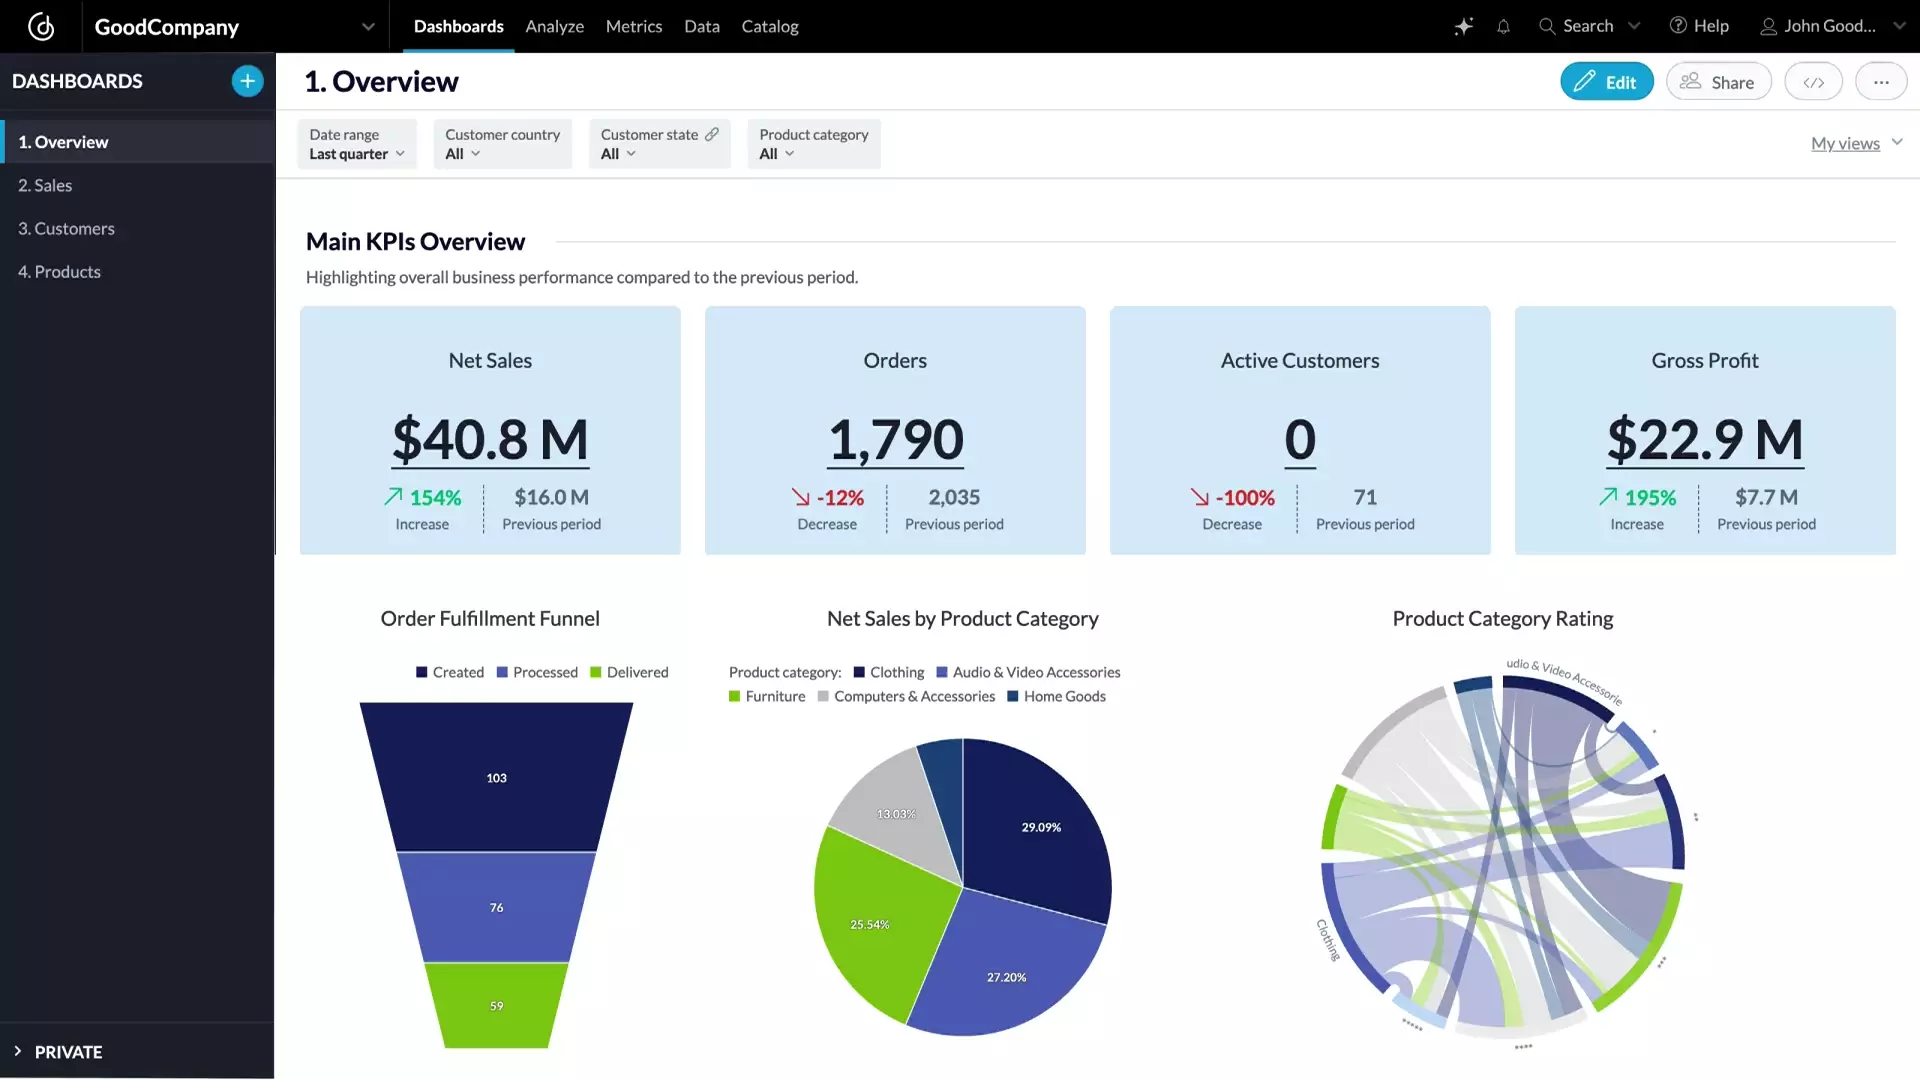Toggle the Created legend item in funnel

449,672
